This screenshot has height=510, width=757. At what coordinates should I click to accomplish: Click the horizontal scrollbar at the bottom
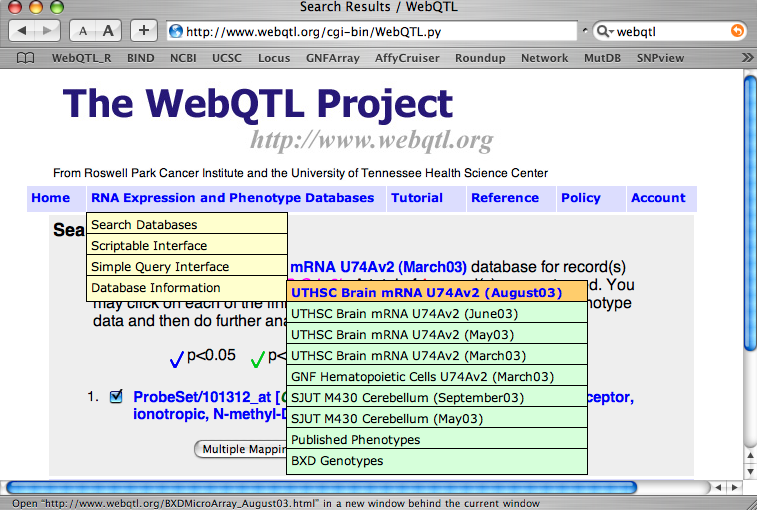[x=370, y=487]
